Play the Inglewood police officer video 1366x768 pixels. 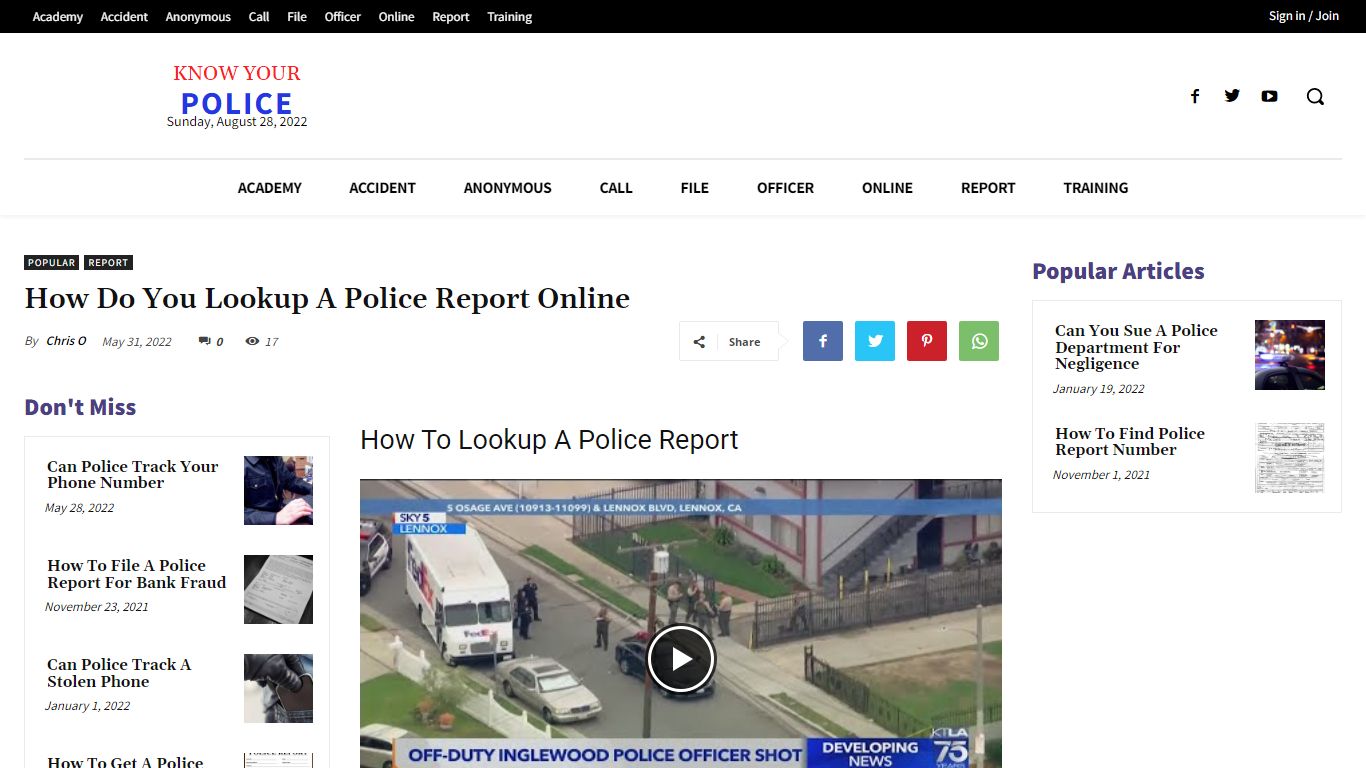(x=681, y=659)
